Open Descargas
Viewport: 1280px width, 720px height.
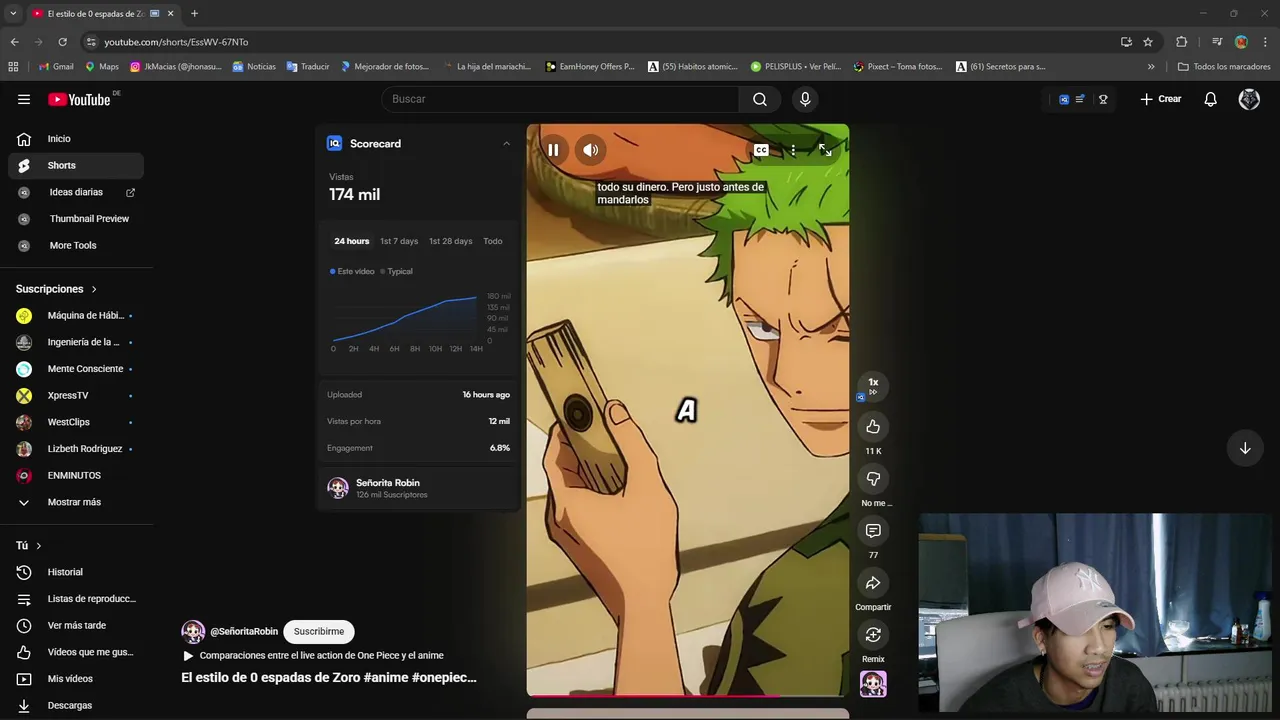76,705
